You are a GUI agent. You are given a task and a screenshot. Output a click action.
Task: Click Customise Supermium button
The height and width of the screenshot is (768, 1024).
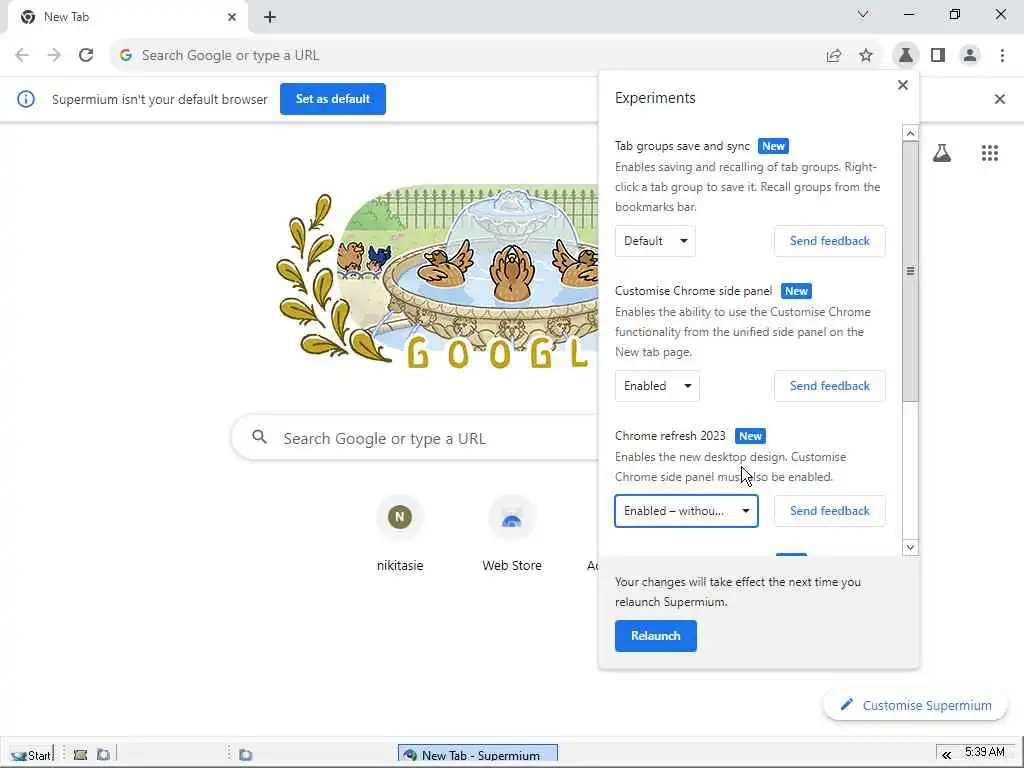coord(916,705)
